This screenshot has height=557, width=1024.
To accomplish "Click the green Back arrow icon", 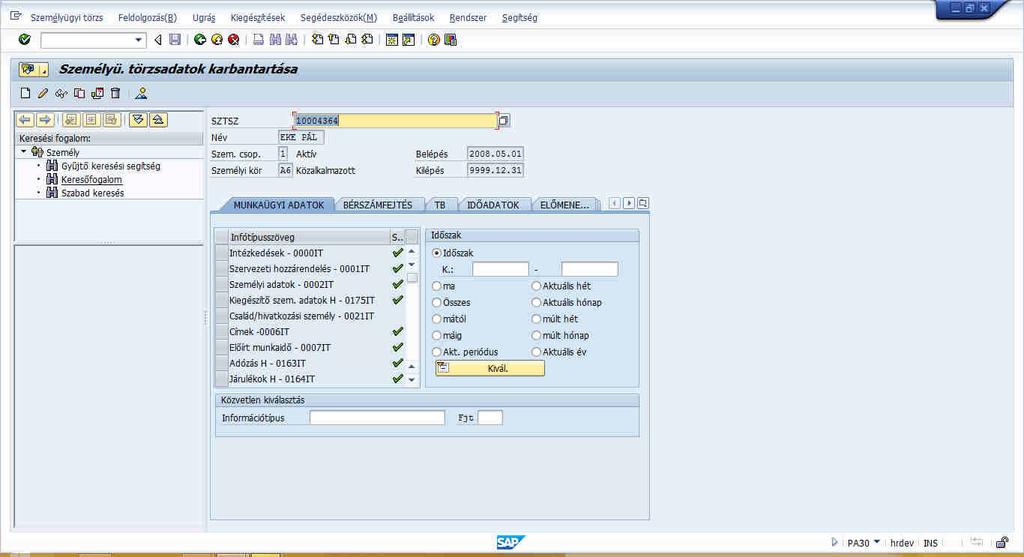I will click(200, 40).
